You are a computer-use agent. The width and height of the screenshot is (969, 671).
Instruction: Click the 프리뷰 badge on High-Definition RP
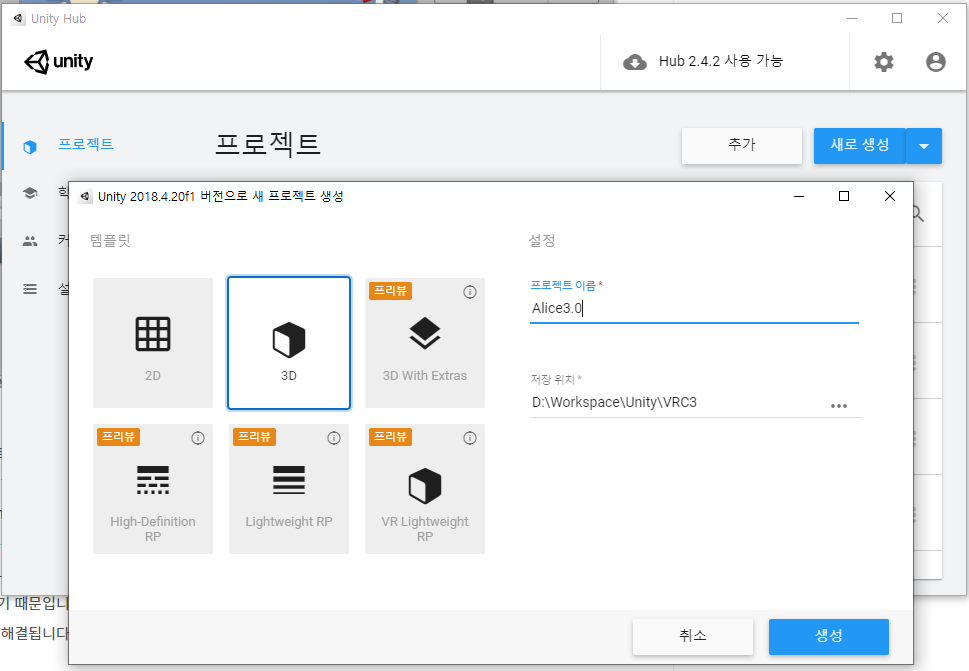click(x=119, y=437)
